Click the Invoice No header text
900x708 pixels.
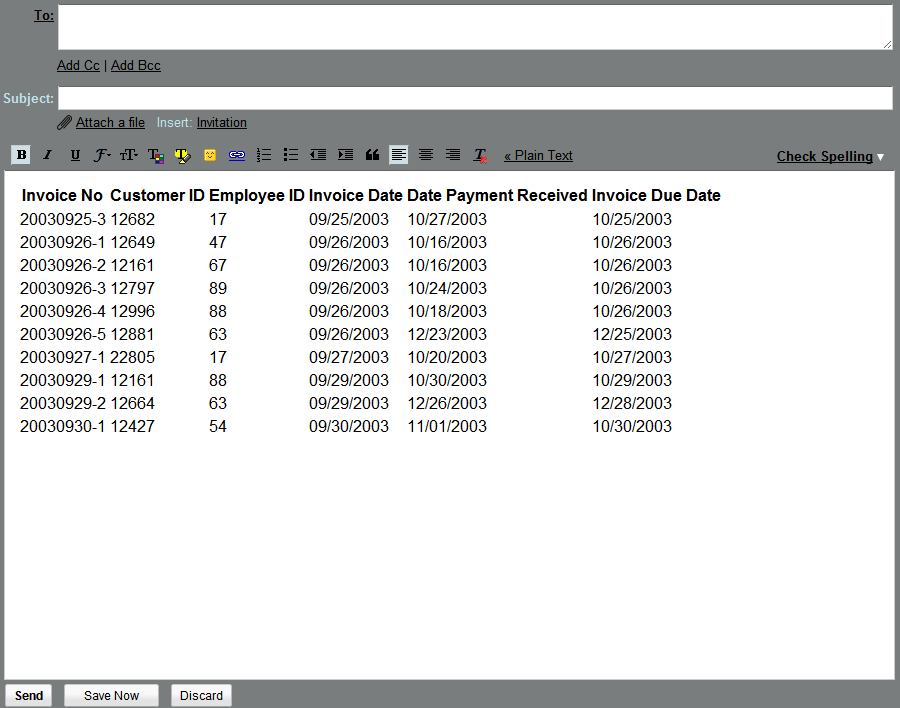62,195
